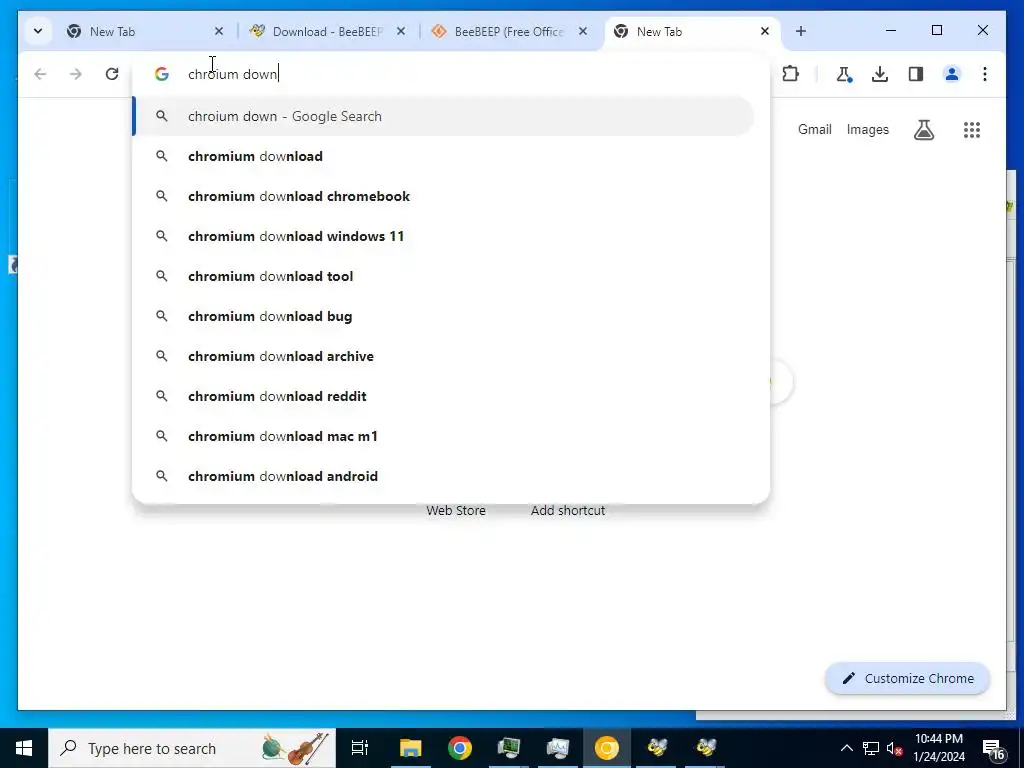Open the muted volume tray icon

coord(894,748)
